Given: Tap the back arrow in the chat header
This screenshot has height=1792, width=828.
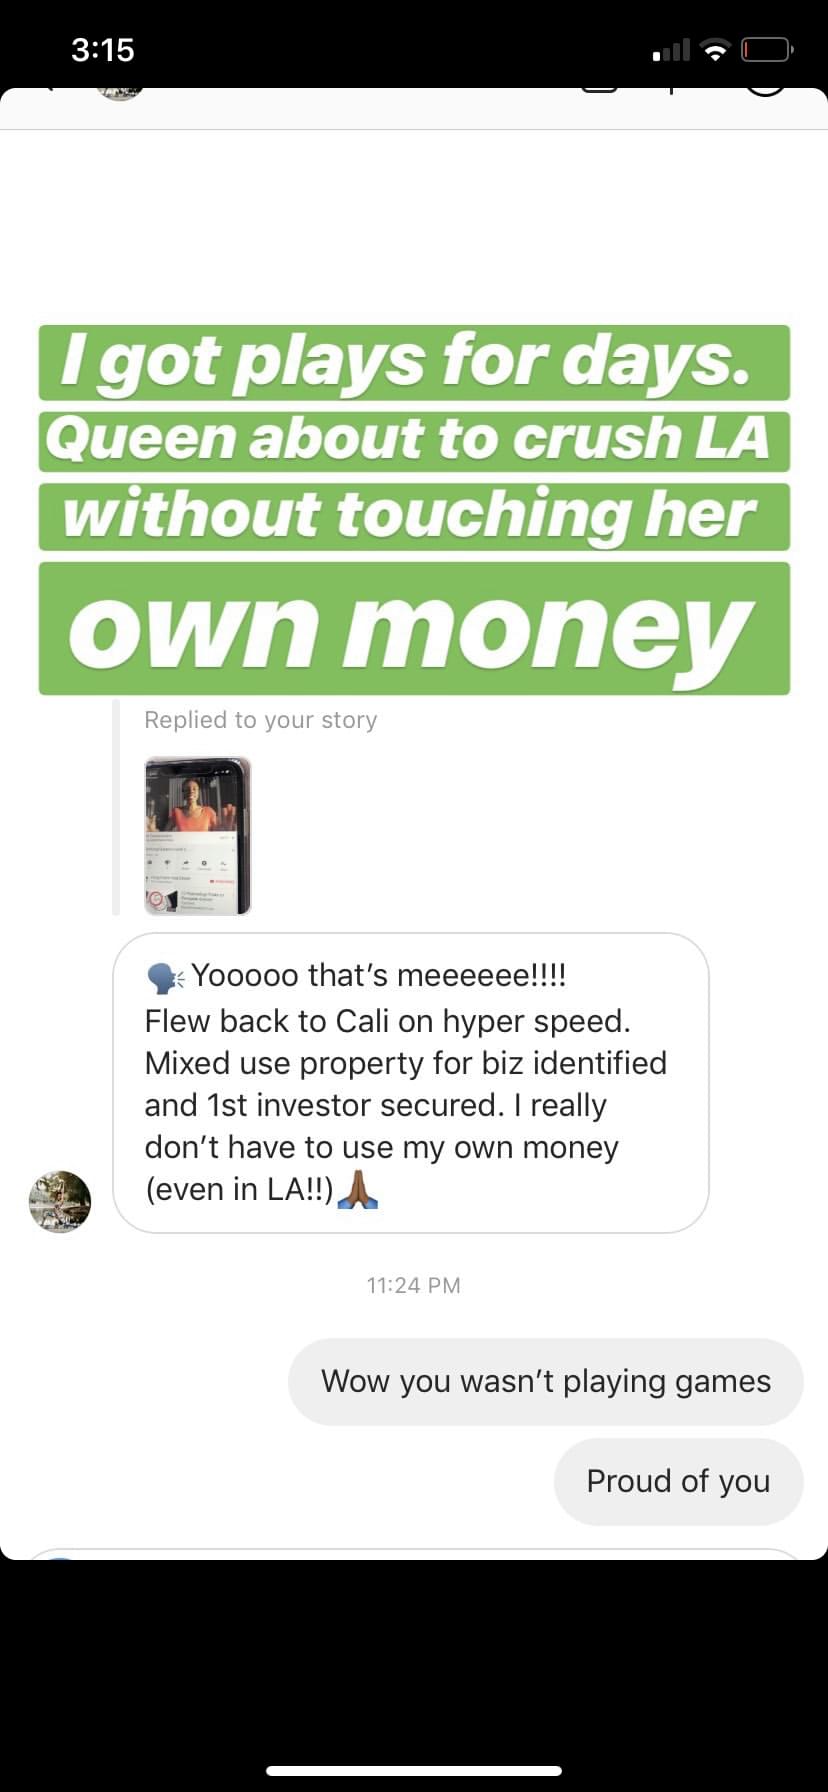Looking at the screenshot, I should [x=46, y=90].
